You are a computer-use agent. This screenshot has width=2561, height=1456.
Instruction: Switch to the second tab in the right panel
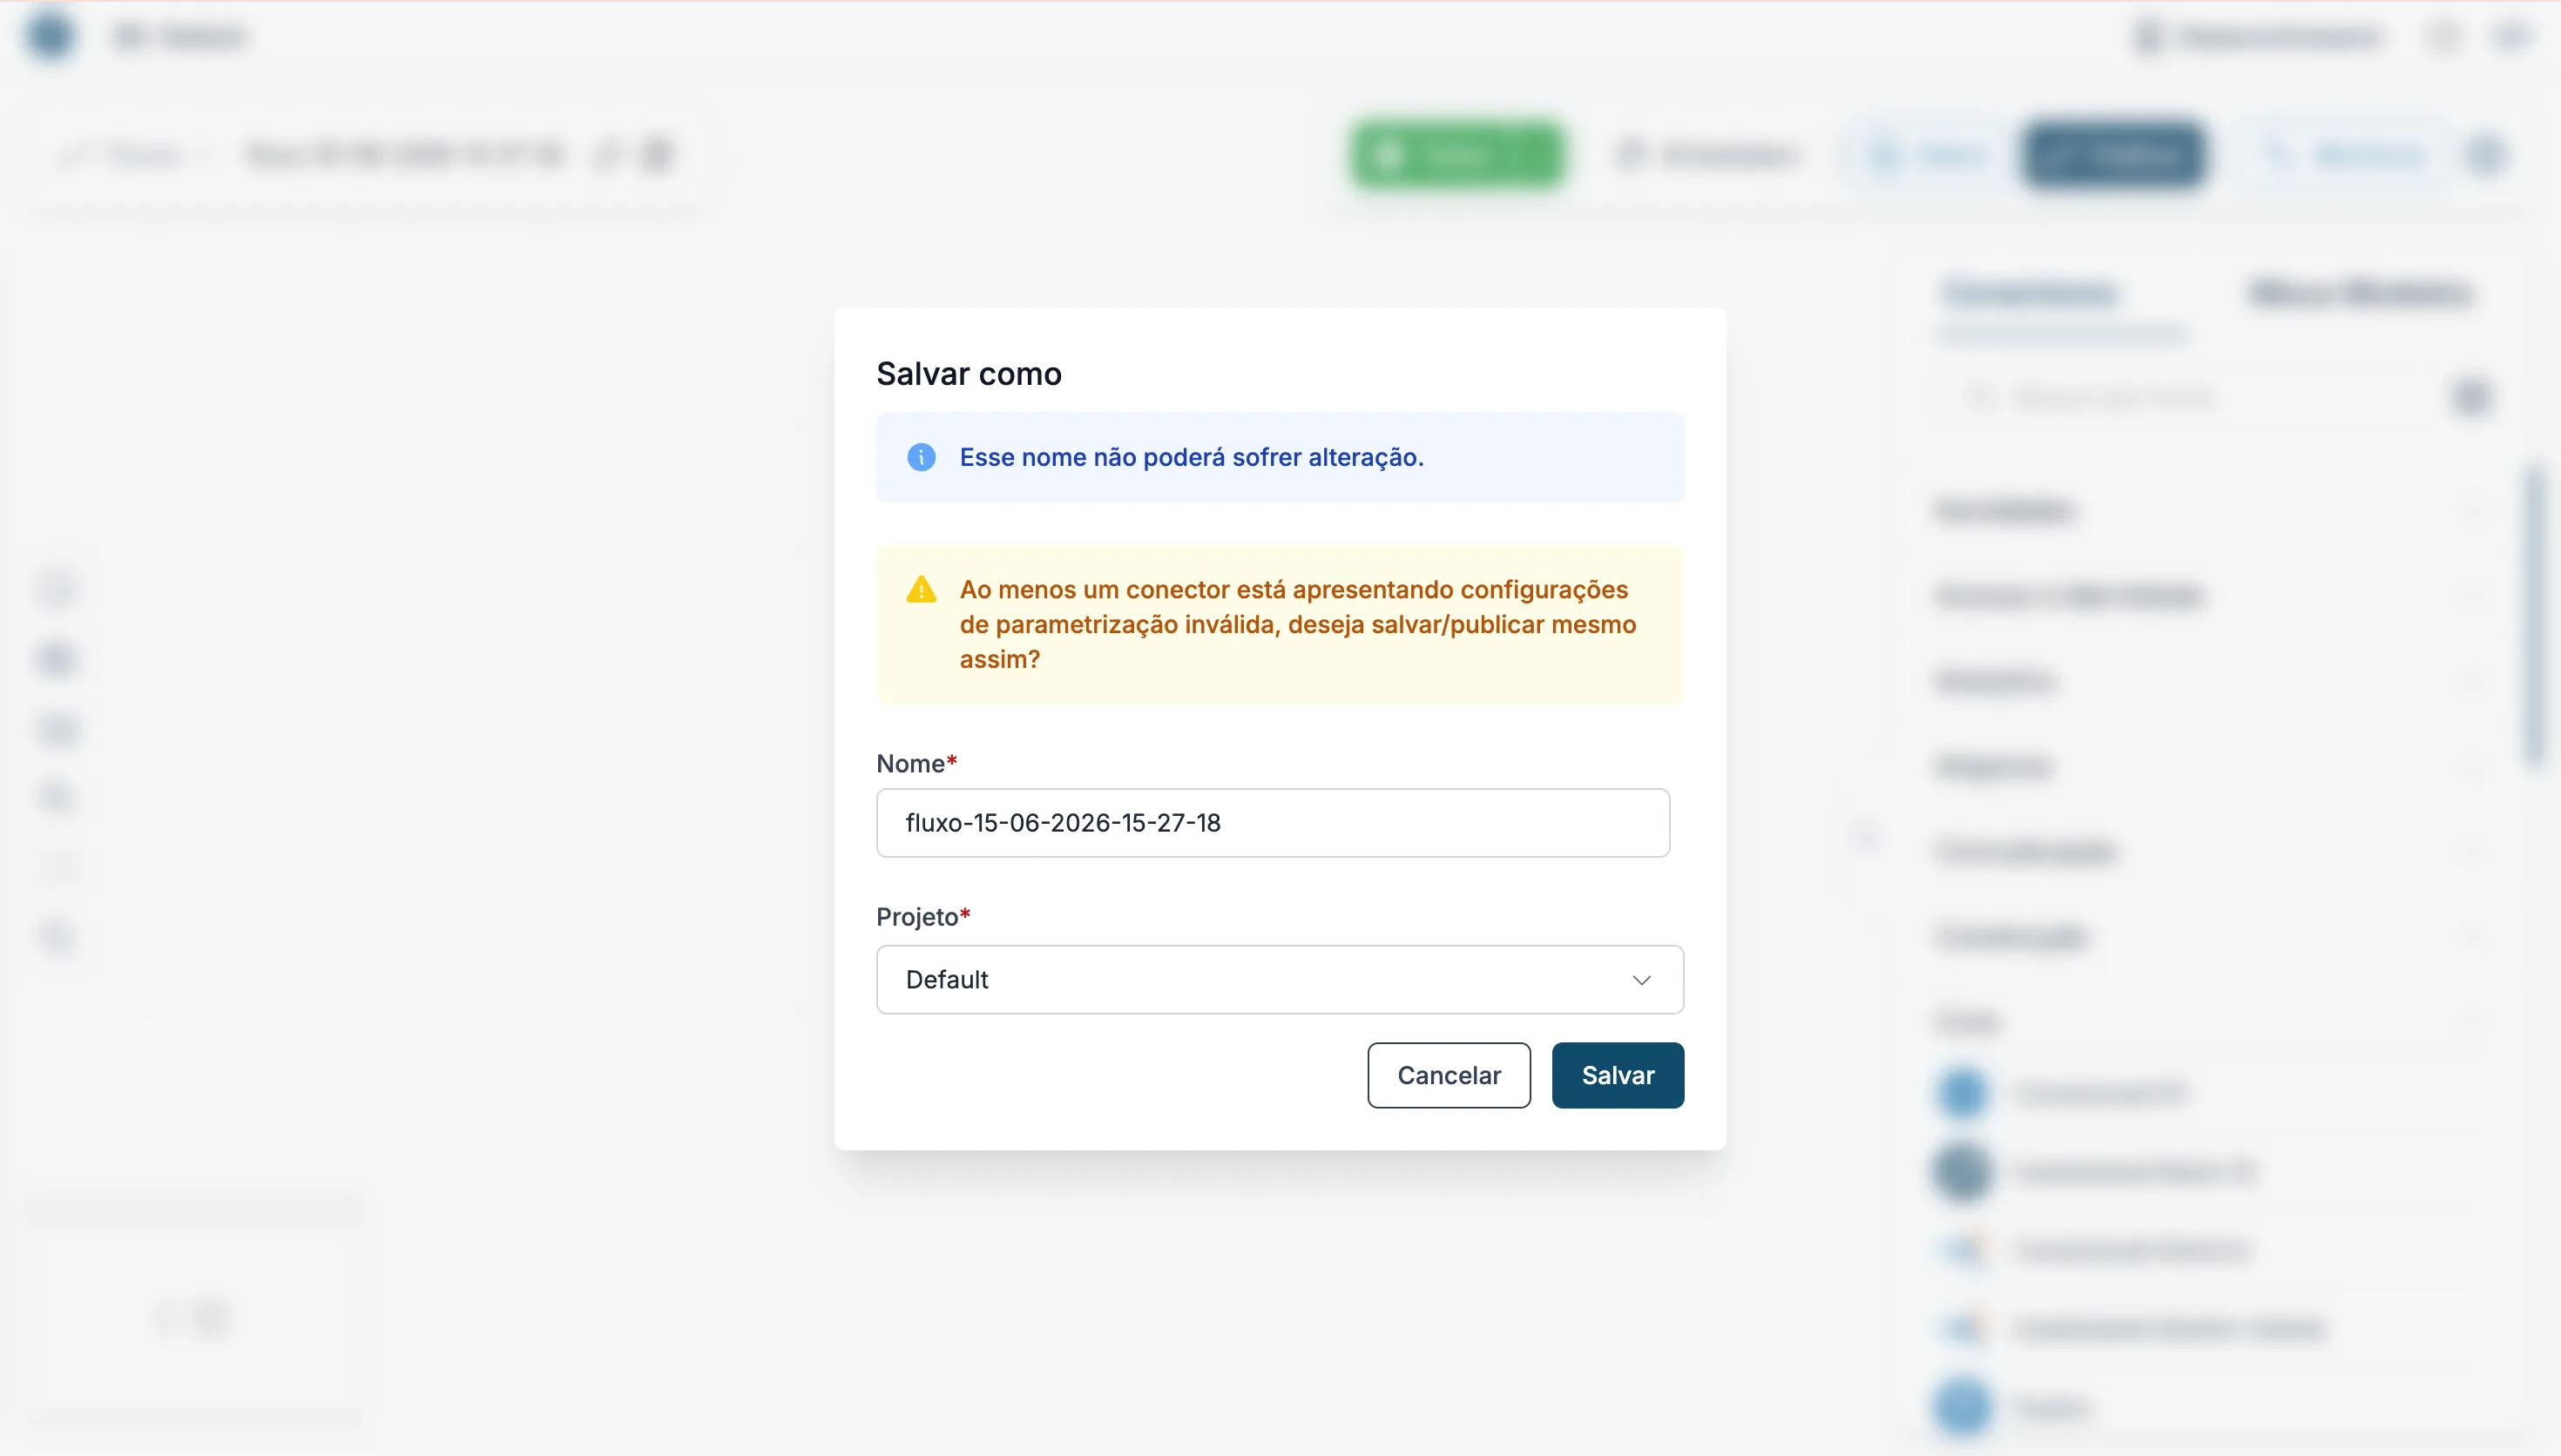2361,293
